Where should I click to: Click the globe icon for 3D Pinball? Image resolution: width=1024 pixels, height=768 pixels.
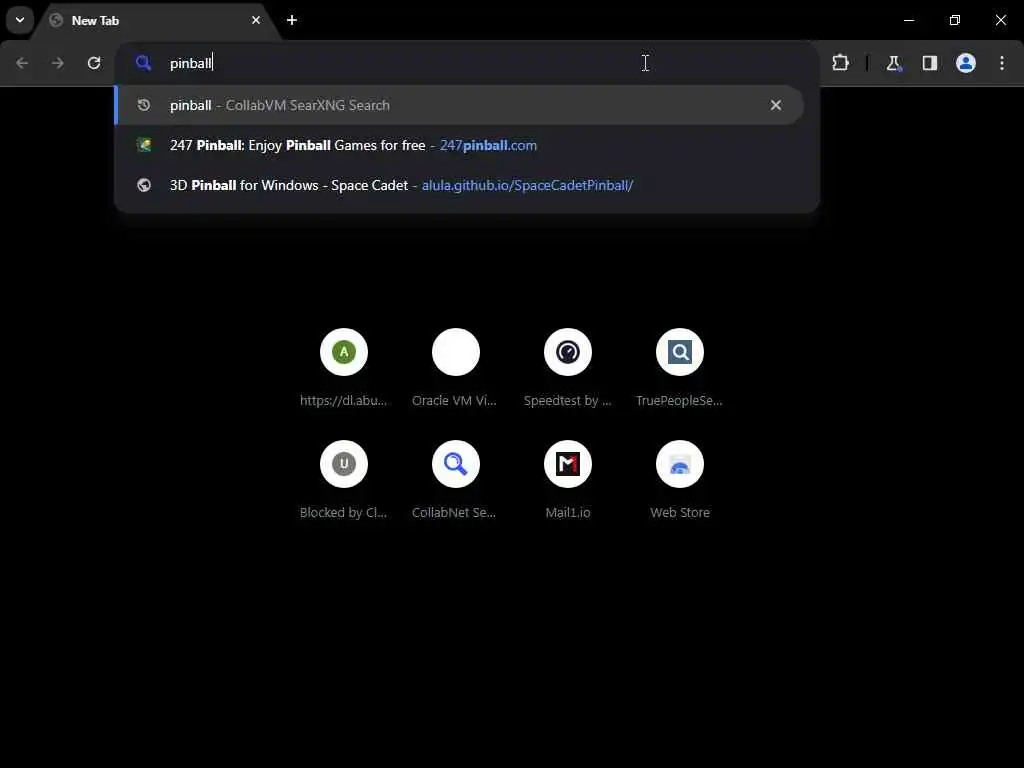144,185
